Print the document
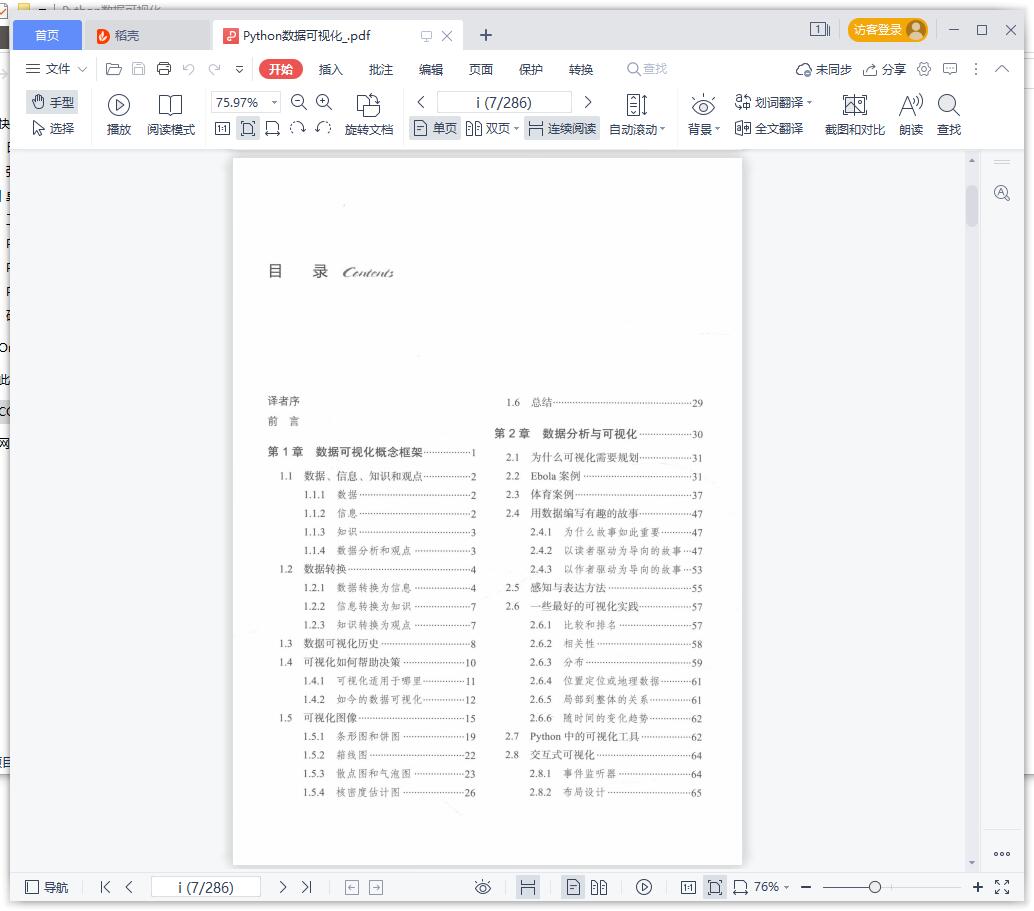 click(164, 69)
